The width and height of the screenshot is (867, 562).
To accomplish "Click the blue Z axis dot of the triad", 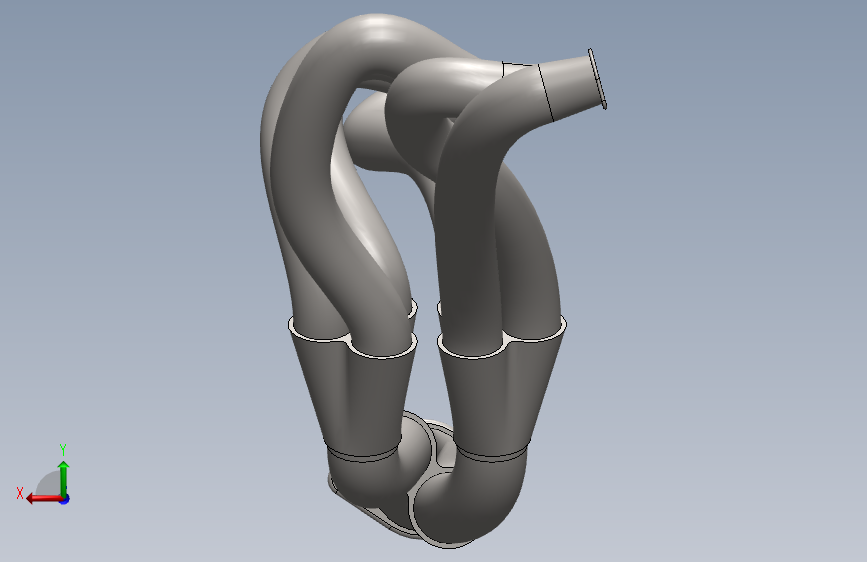I will pyautogui.click(x=65, y=499).
